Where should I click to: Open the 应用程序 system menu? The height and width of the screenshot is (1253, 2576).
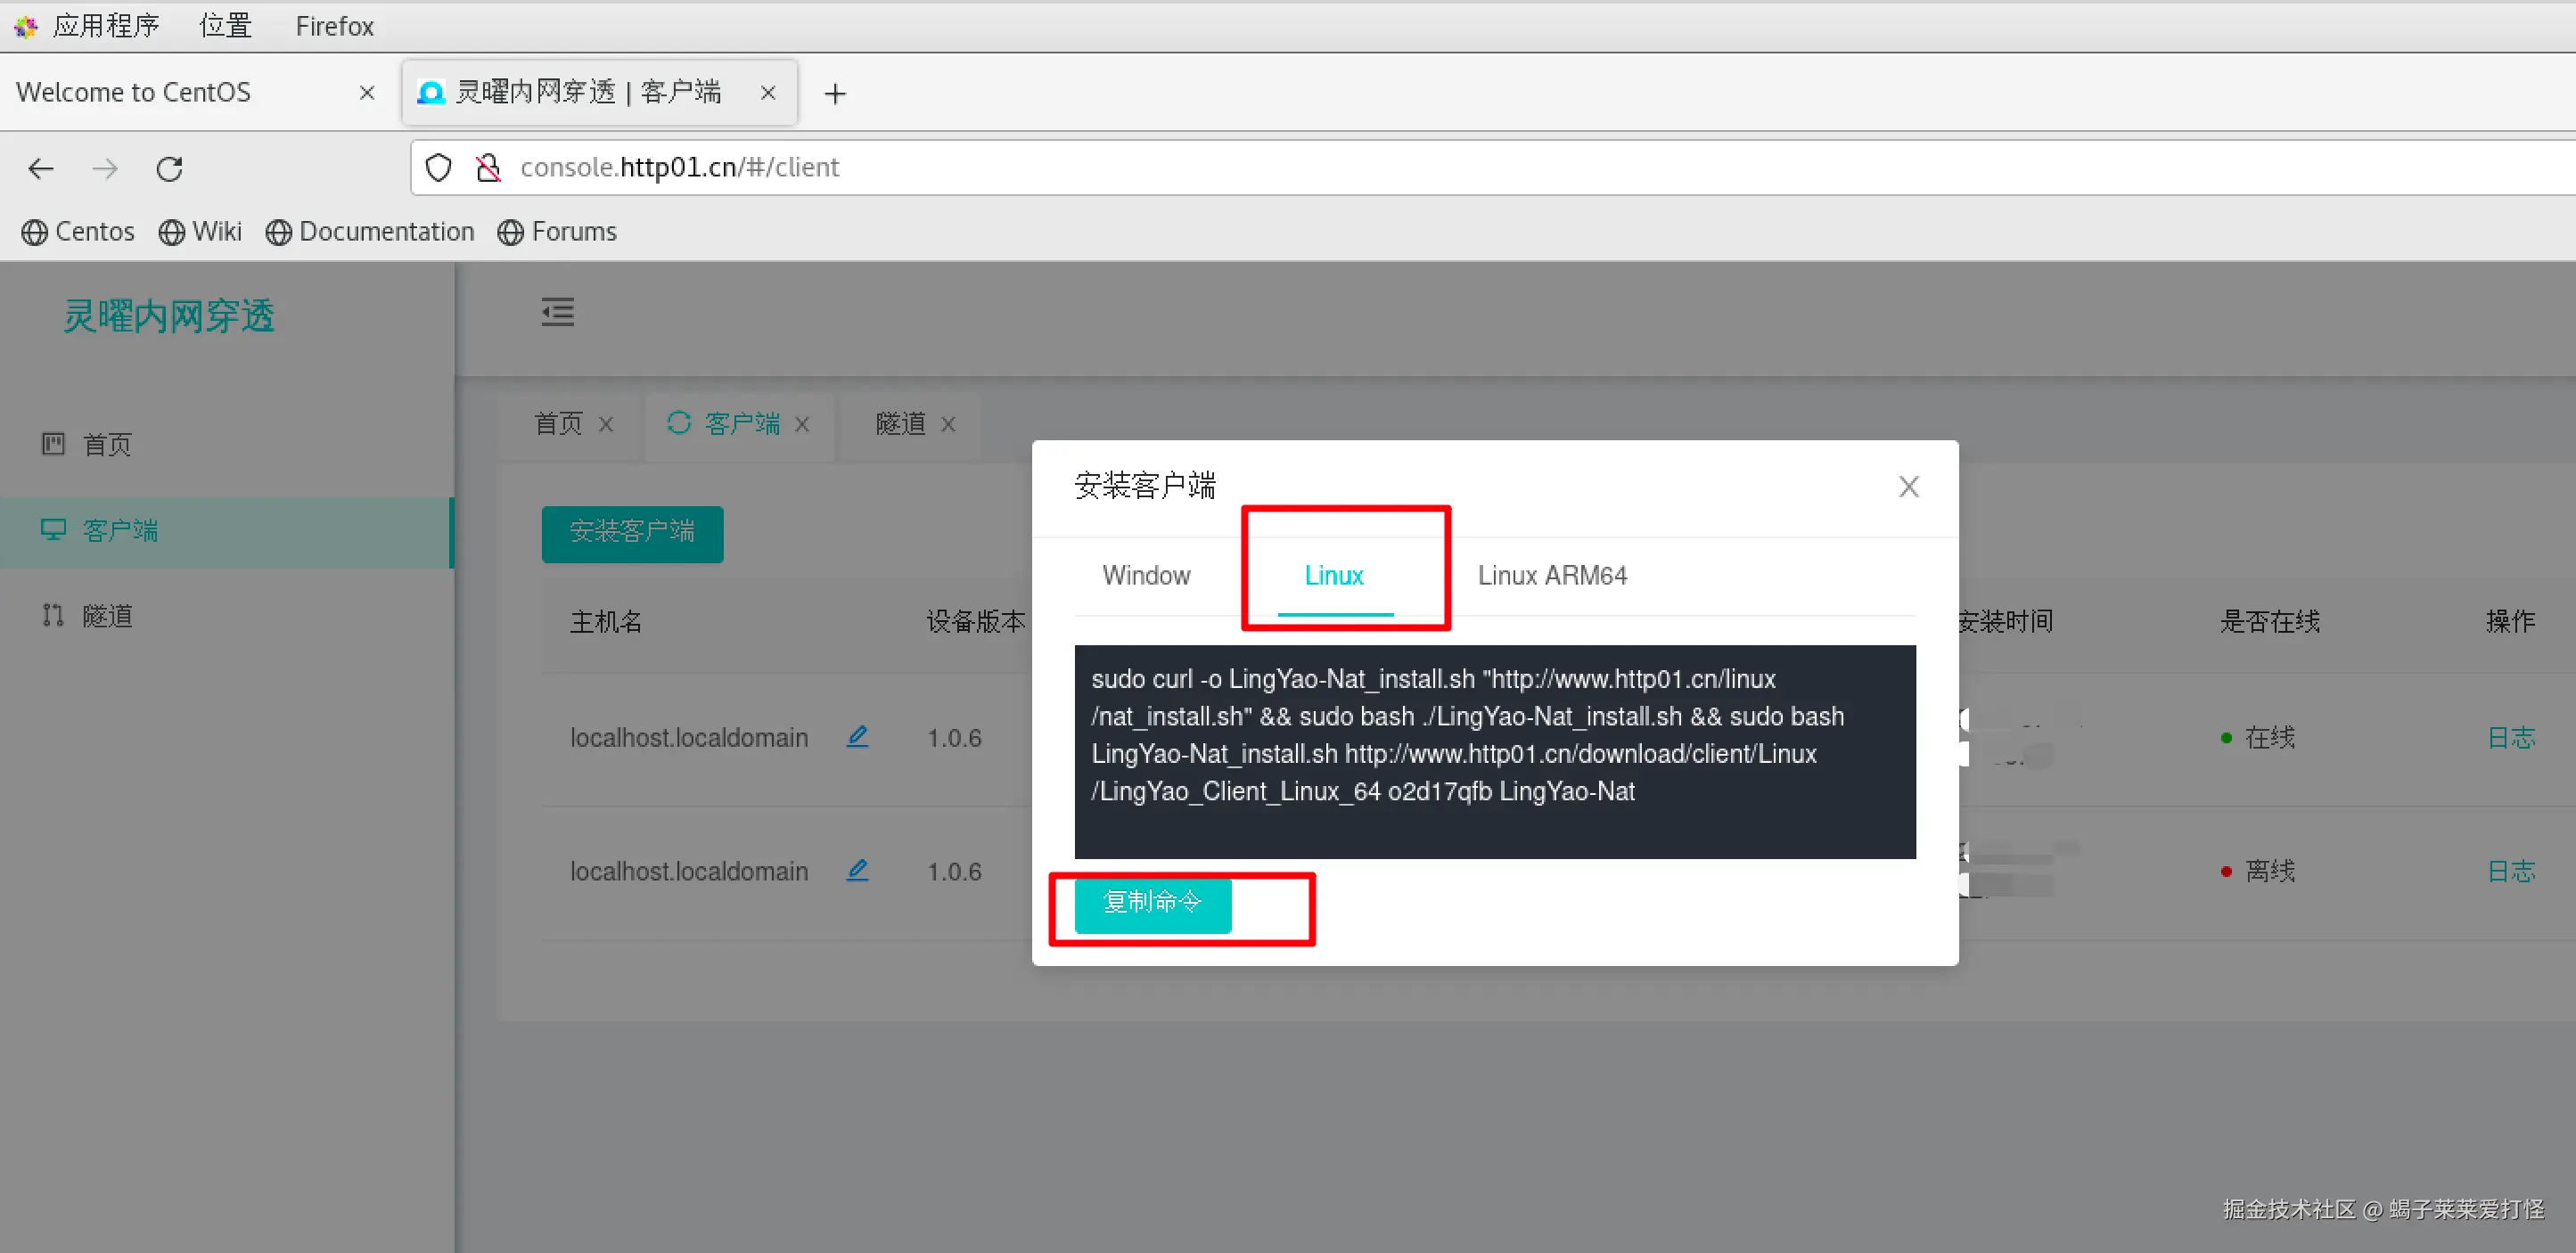105,25
